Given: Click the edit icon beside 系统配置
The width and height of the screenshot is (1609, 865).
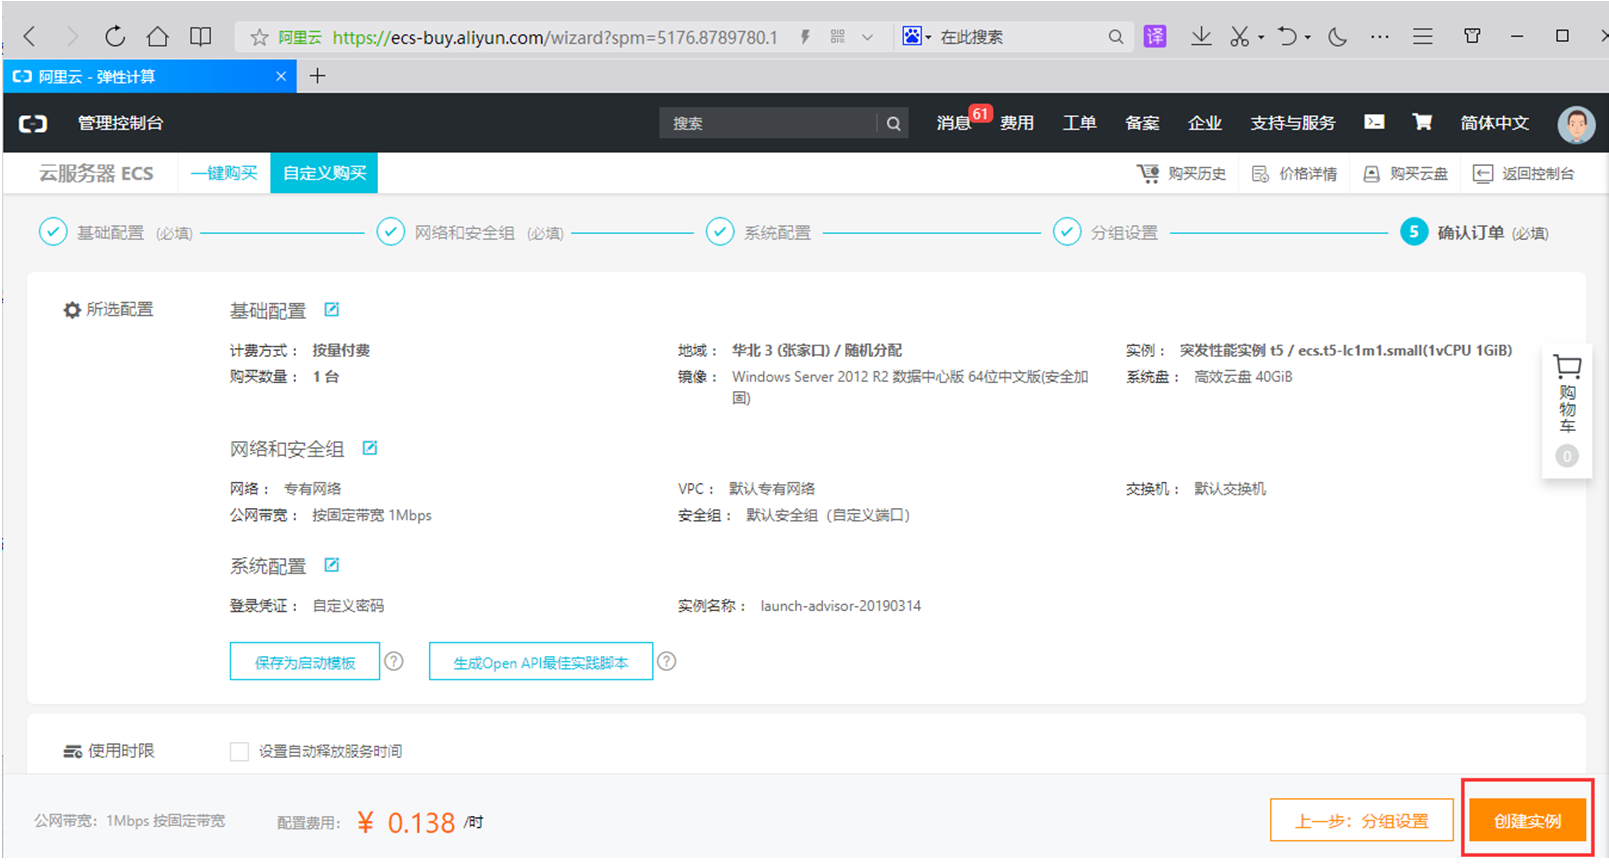Looking at the screenshot, I should tap(332, 565).
